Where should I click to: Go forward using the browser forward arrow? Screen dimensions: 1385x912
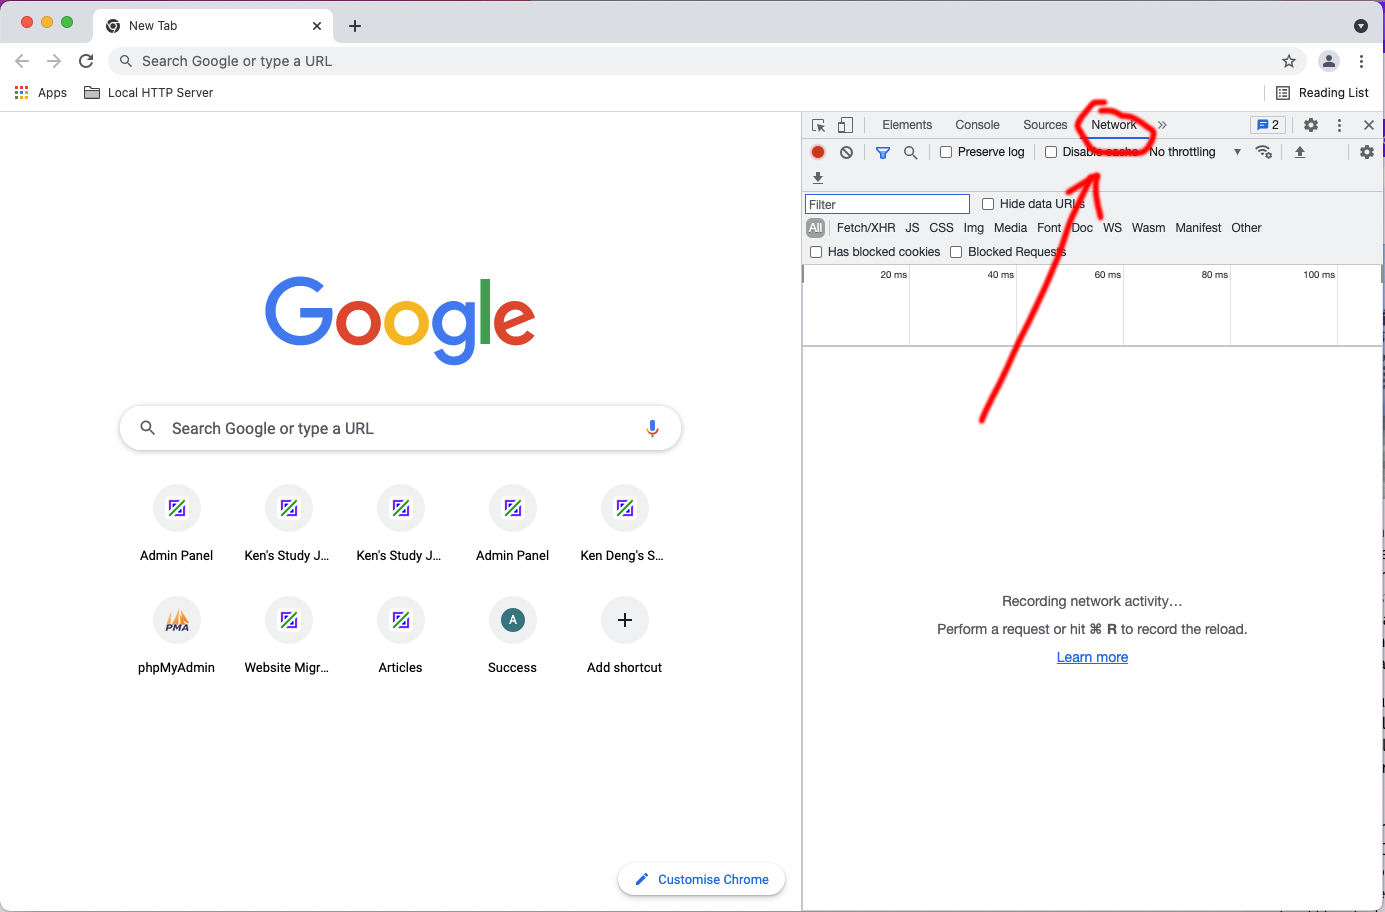54,61
